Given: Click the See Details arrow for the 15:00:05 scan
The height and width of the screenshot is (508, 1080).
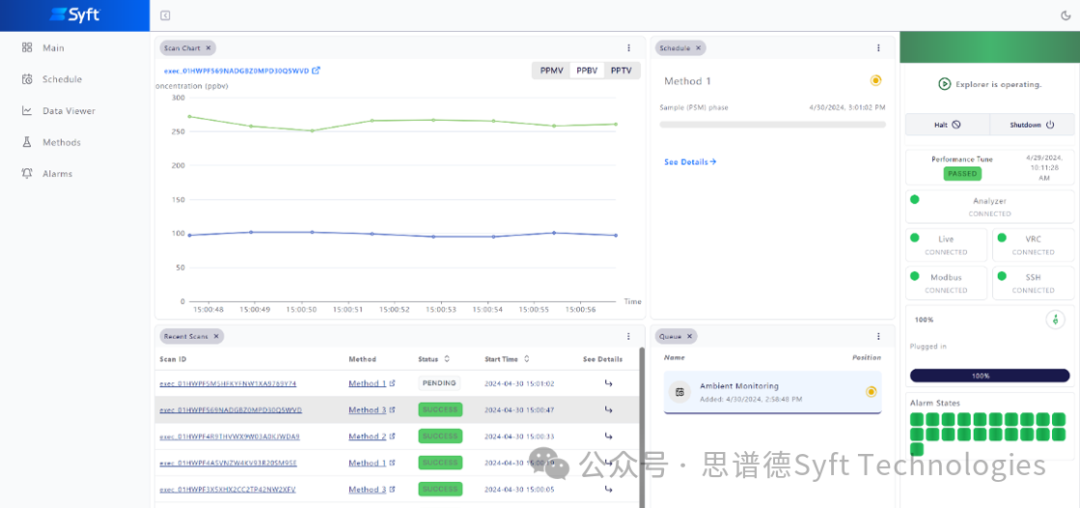Looking at the screenshot, I should click(x=608, y=489).
